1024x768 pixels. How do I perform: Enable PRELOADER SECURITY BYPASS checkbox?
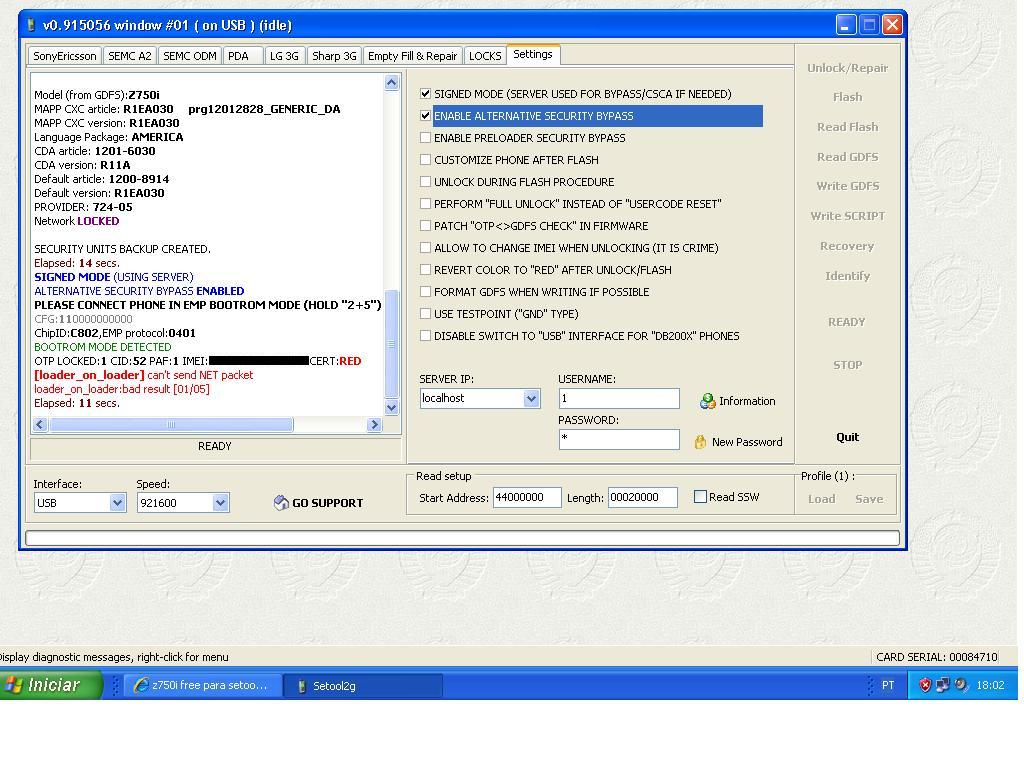click(425, 138)
